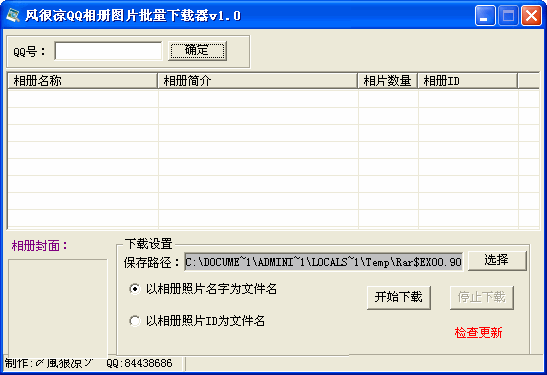
Task: Click the 保存路径 path field
Action: tap(323, 262)
